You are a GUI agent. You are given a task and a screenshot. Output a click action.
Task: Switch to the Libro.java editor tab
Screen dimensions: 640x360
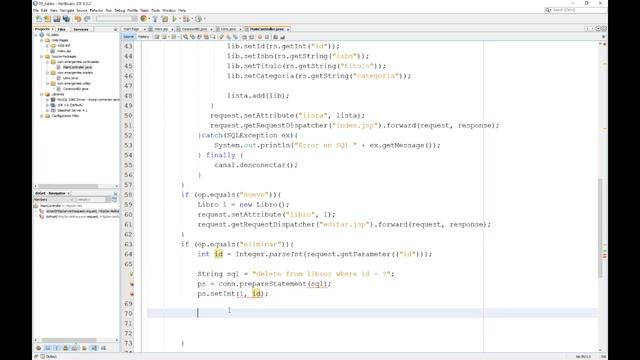click(228, 29)
